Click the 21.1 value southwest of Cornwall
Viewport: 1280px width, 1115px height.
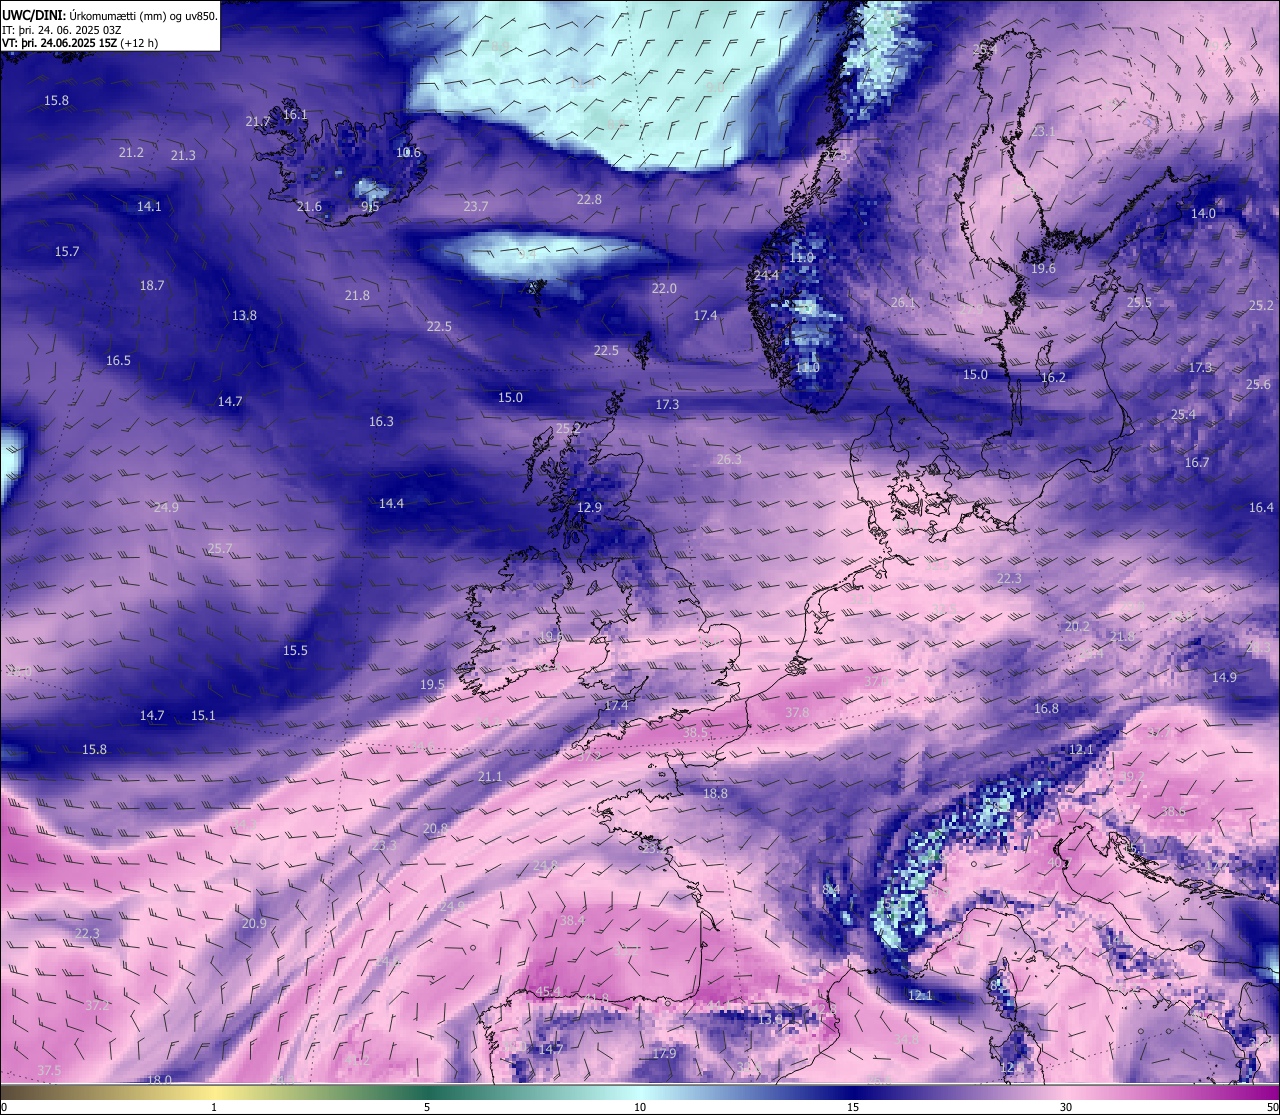coord(490,777)
